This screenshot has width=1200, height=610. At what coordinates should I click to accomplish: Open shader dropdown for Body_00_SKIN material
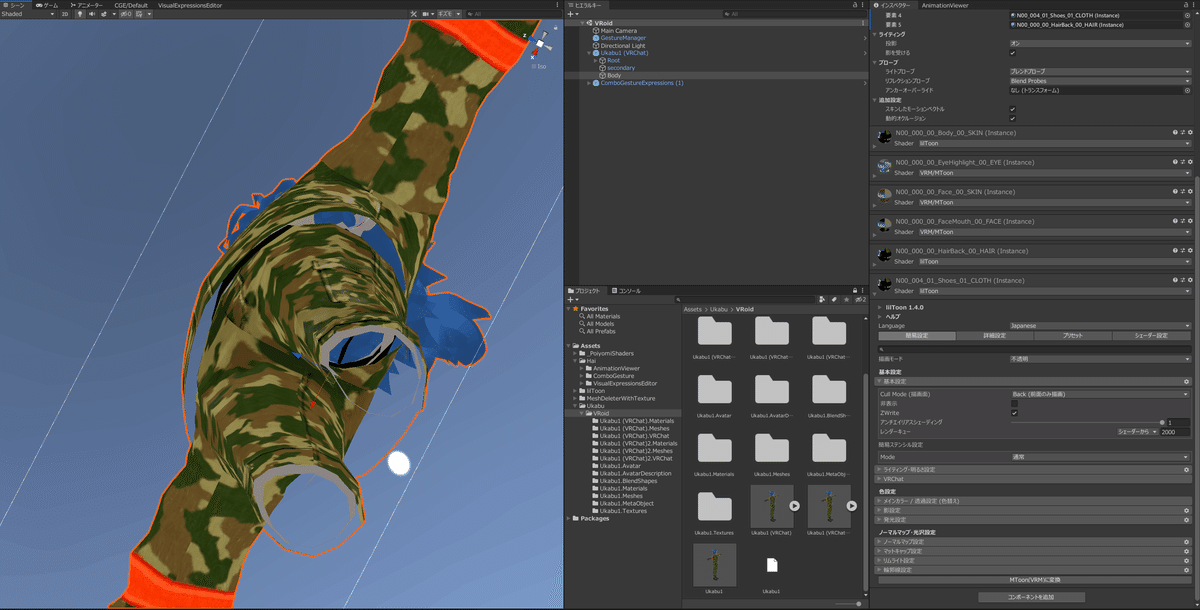(1054, 143)
